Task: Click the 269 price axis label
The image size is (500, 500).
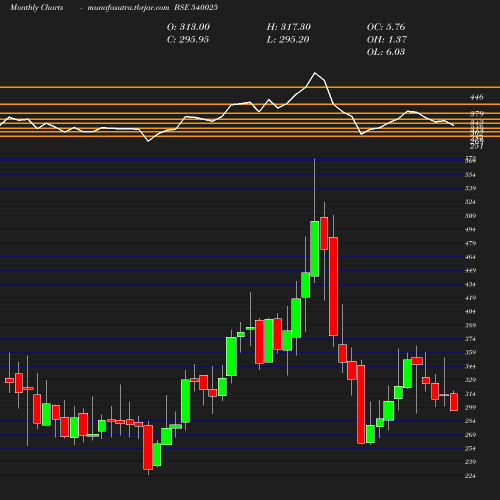Action: click(x=470, y=435)
